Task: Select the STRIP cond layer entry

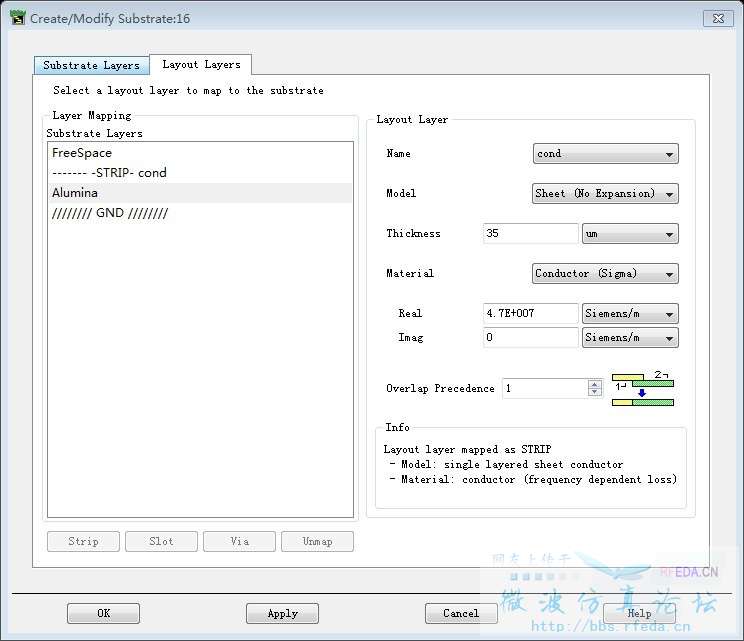Action: point(109,173)
